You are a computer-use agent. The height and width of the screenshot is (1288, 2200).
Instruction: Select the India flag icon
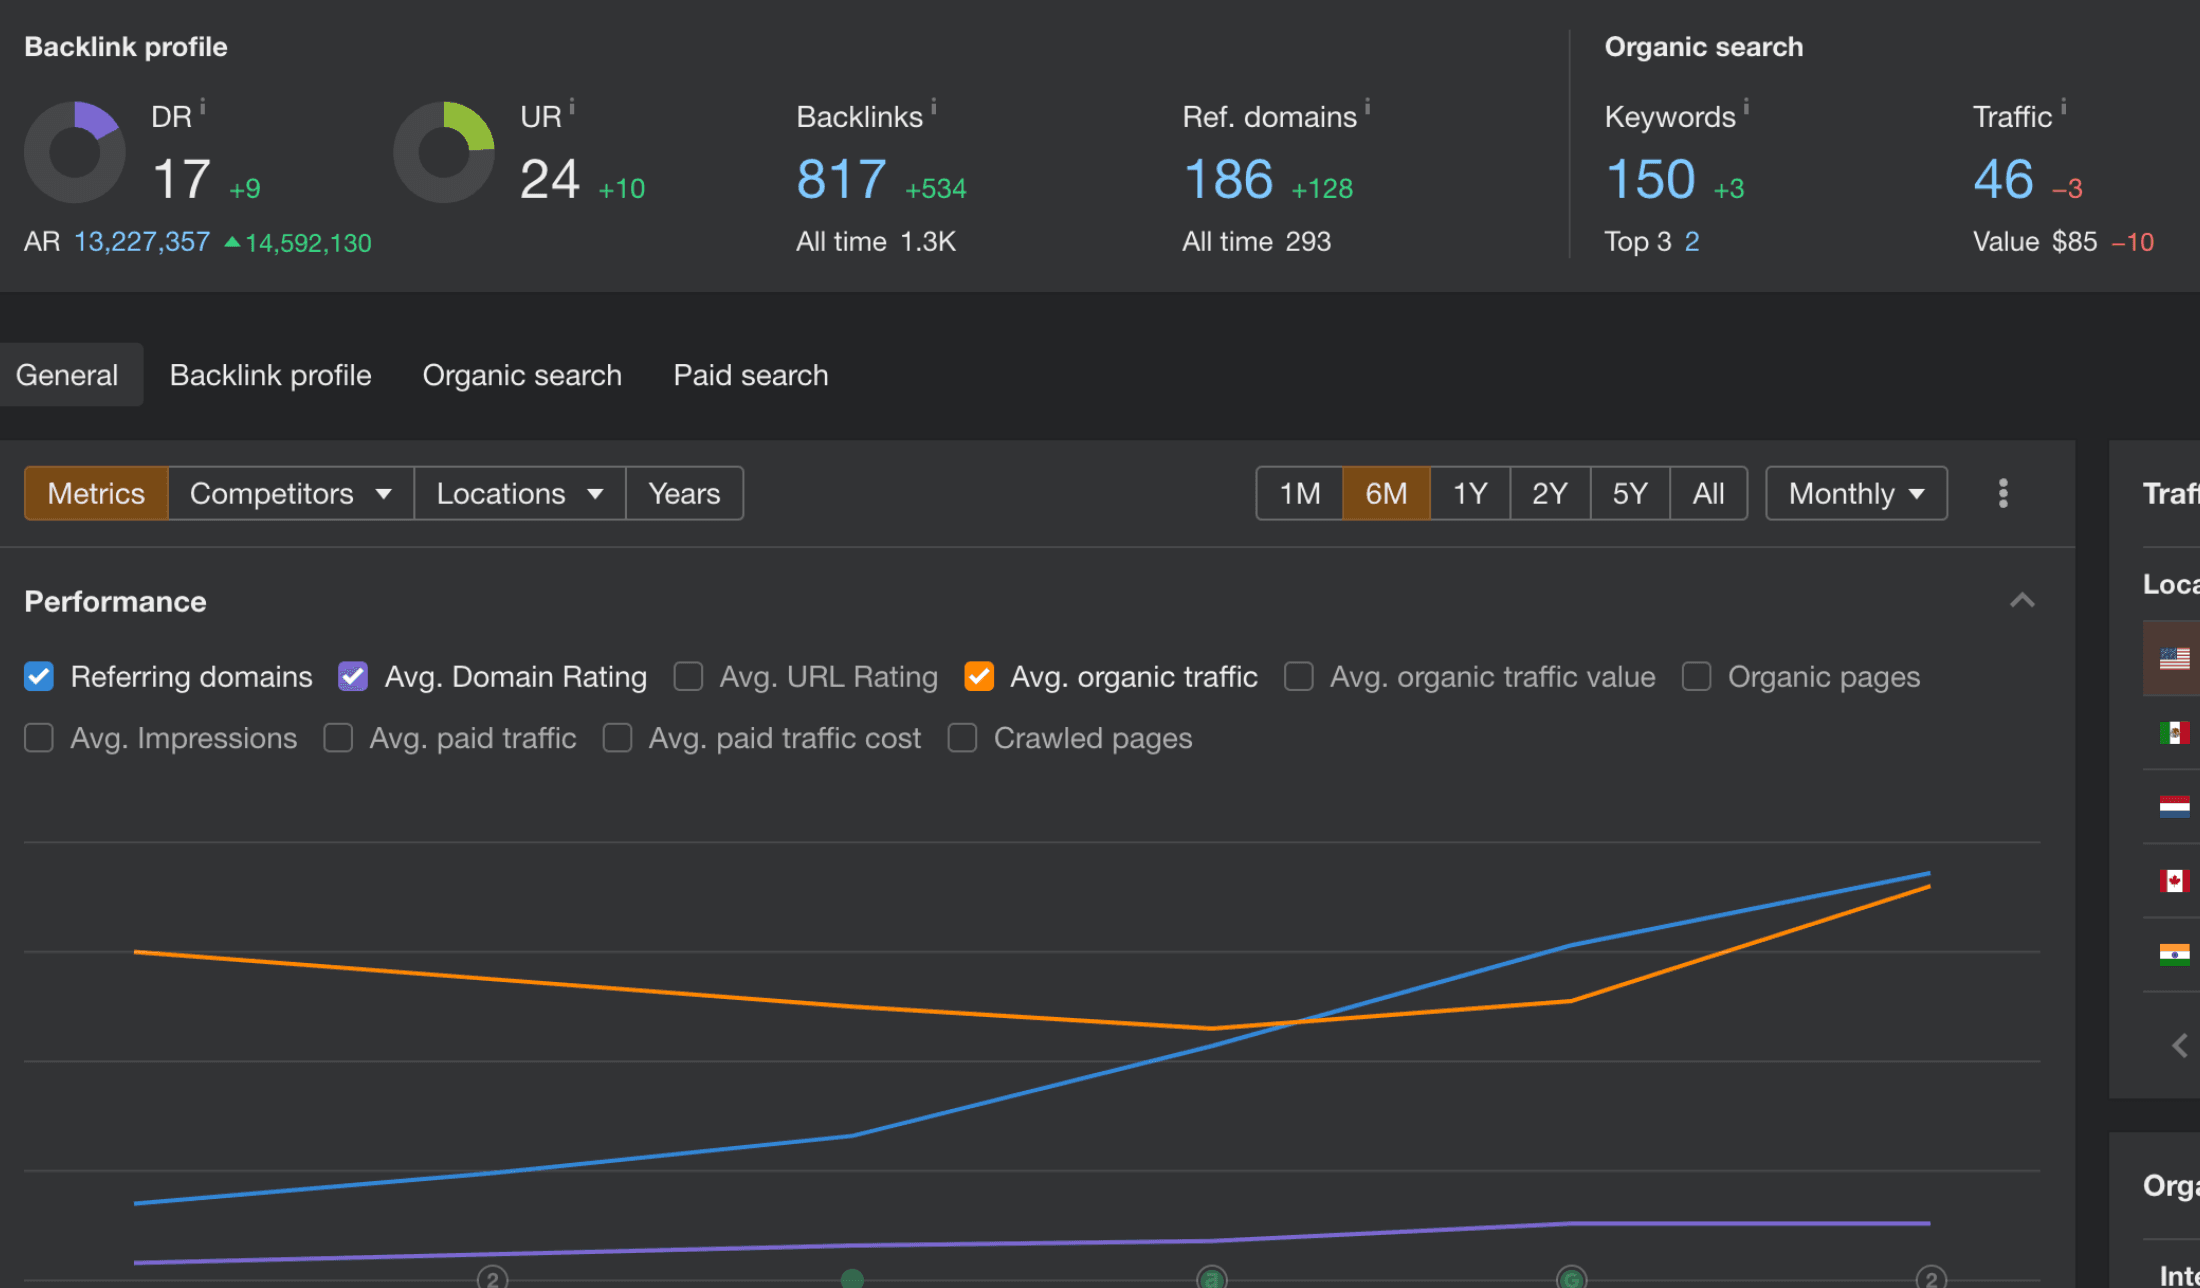(x=2174, y=955)
